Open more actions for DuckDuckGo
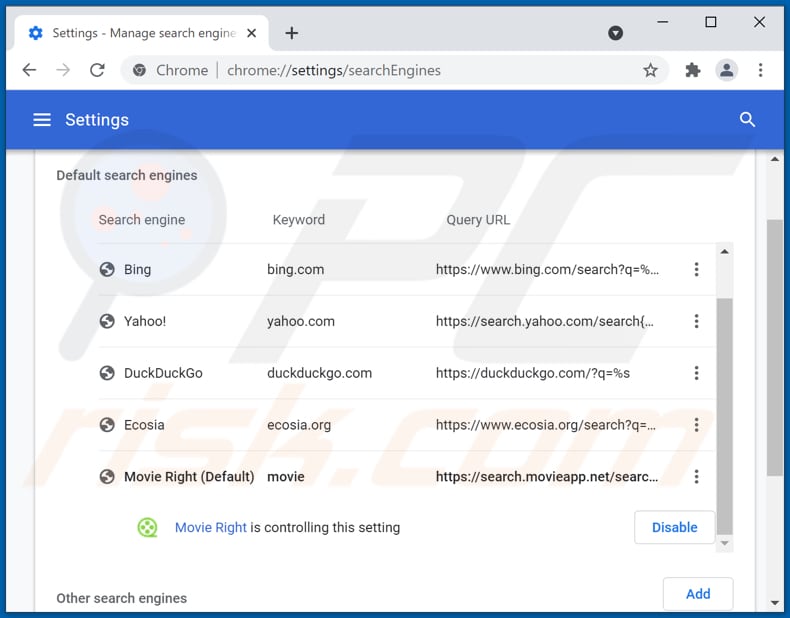 (696, 373)
